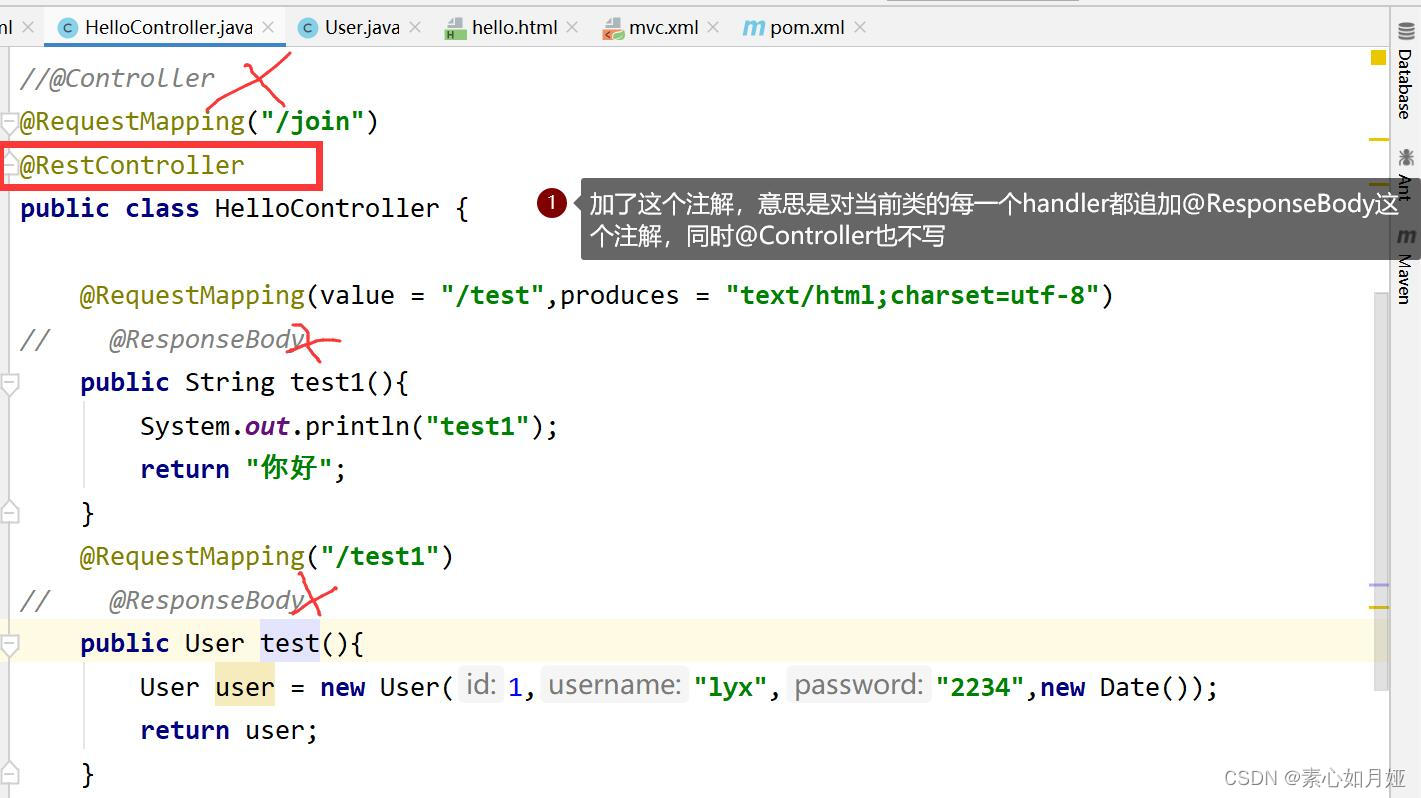Click the vertical editor scrollbar
Image resolution: width=1421 pixels, height=798 pixels.
coord(1380,490)
